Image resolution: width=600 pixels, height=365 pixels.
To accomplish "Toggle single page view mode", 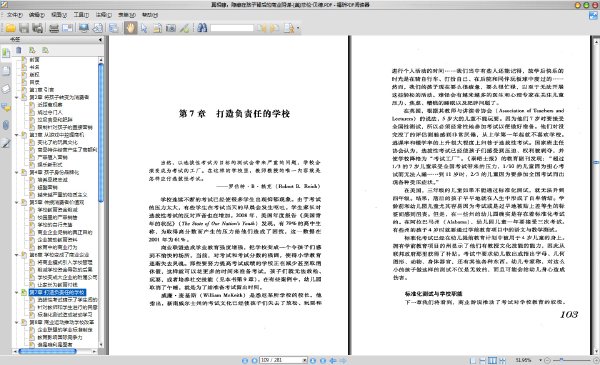I will [x=473, y=360].
